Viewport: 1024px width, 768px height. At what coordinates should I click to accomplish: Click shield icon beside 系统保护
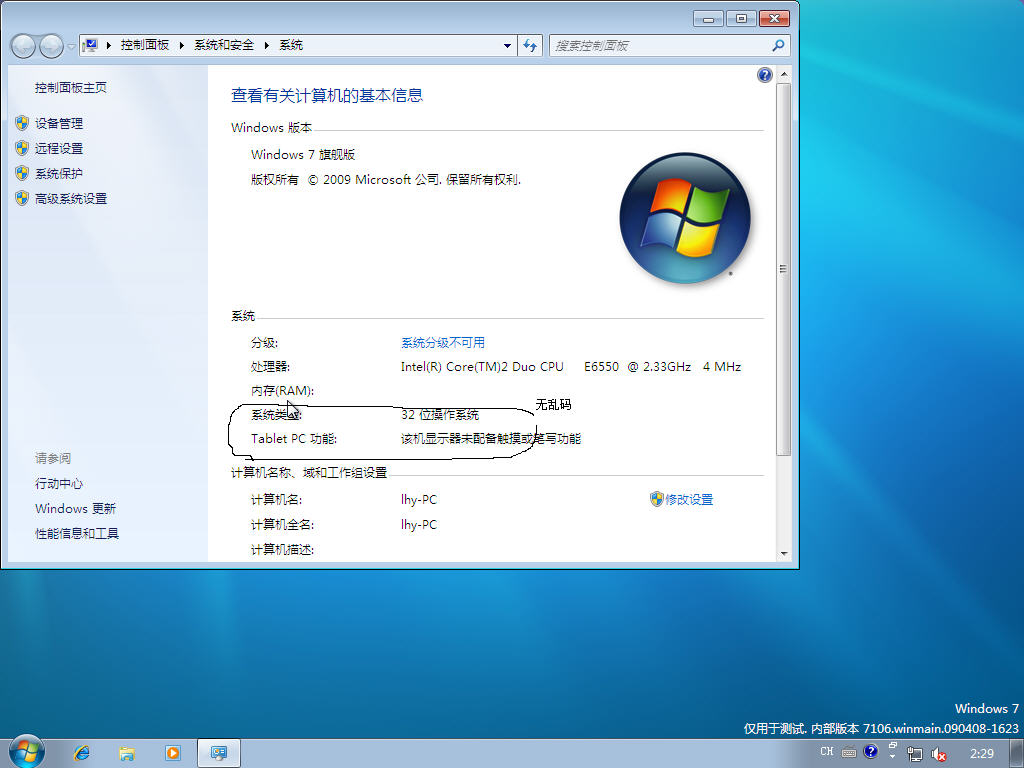(22, 172)
